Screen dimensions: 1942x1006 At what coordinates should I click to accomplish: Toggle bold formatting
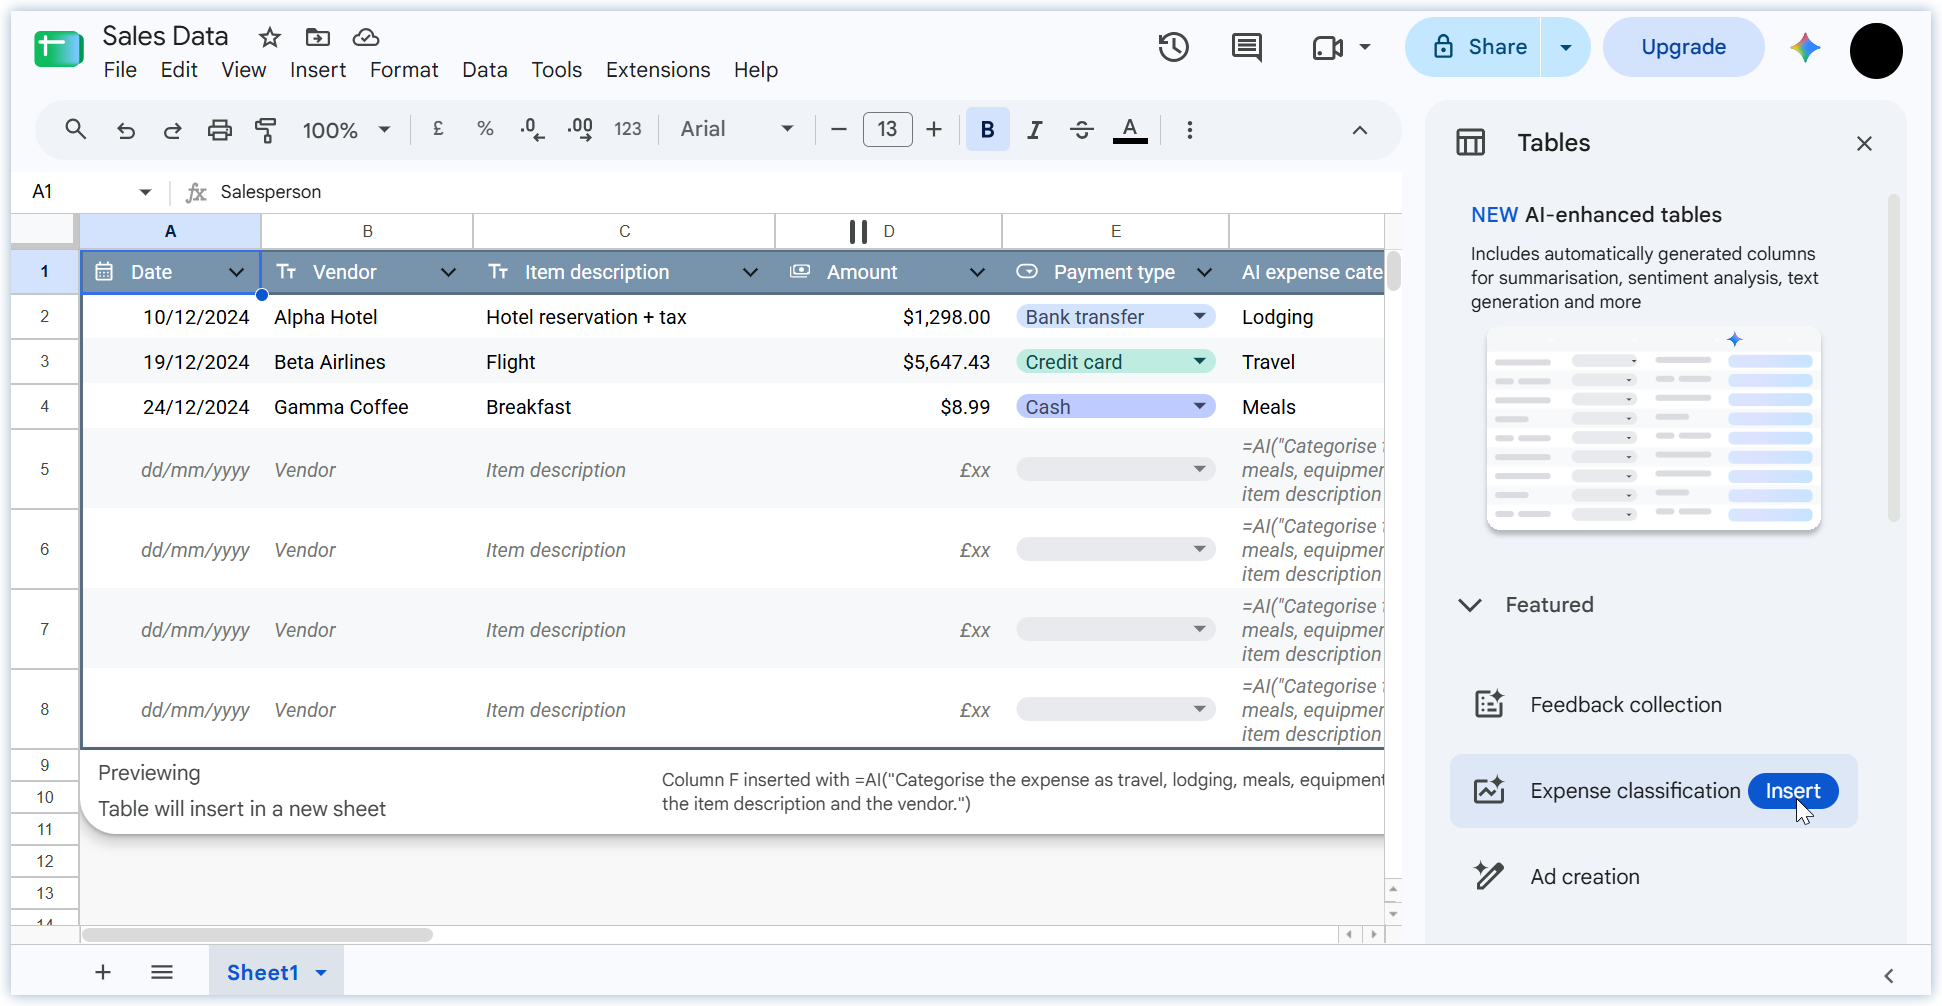pyautogui.click(x=987, y=129)
